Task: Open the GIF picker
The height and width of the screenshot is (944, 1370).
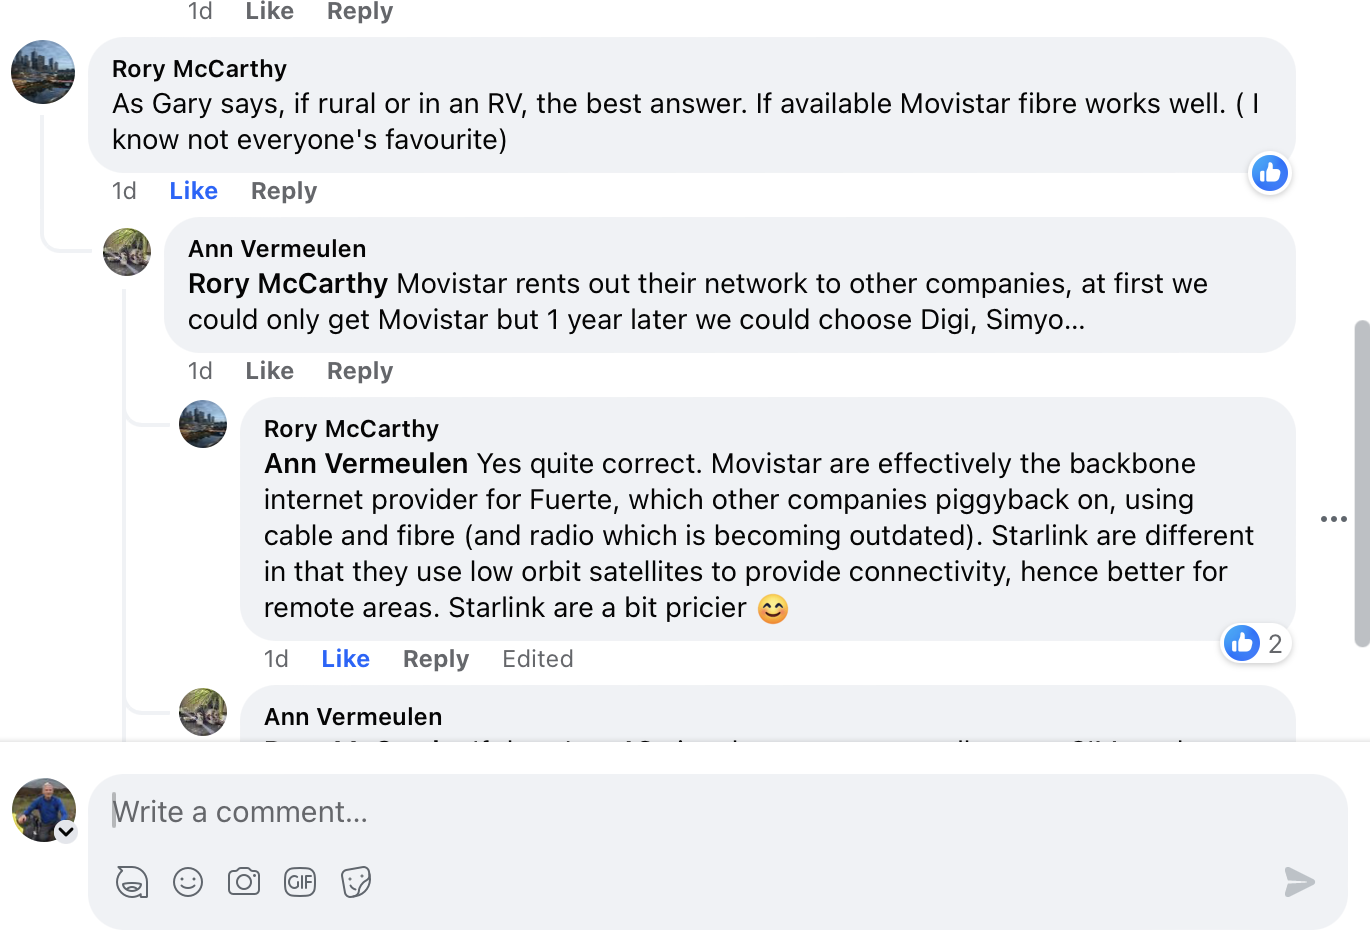Action: coord(300,882)
